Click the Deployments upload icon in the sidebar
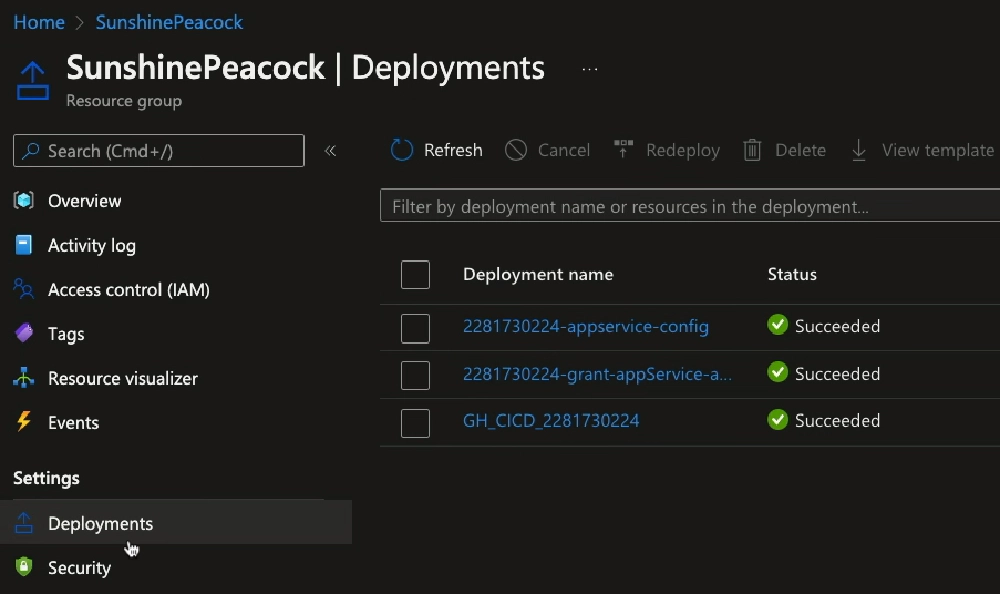This screenshot has width=1000, height=594. point(24,523)
